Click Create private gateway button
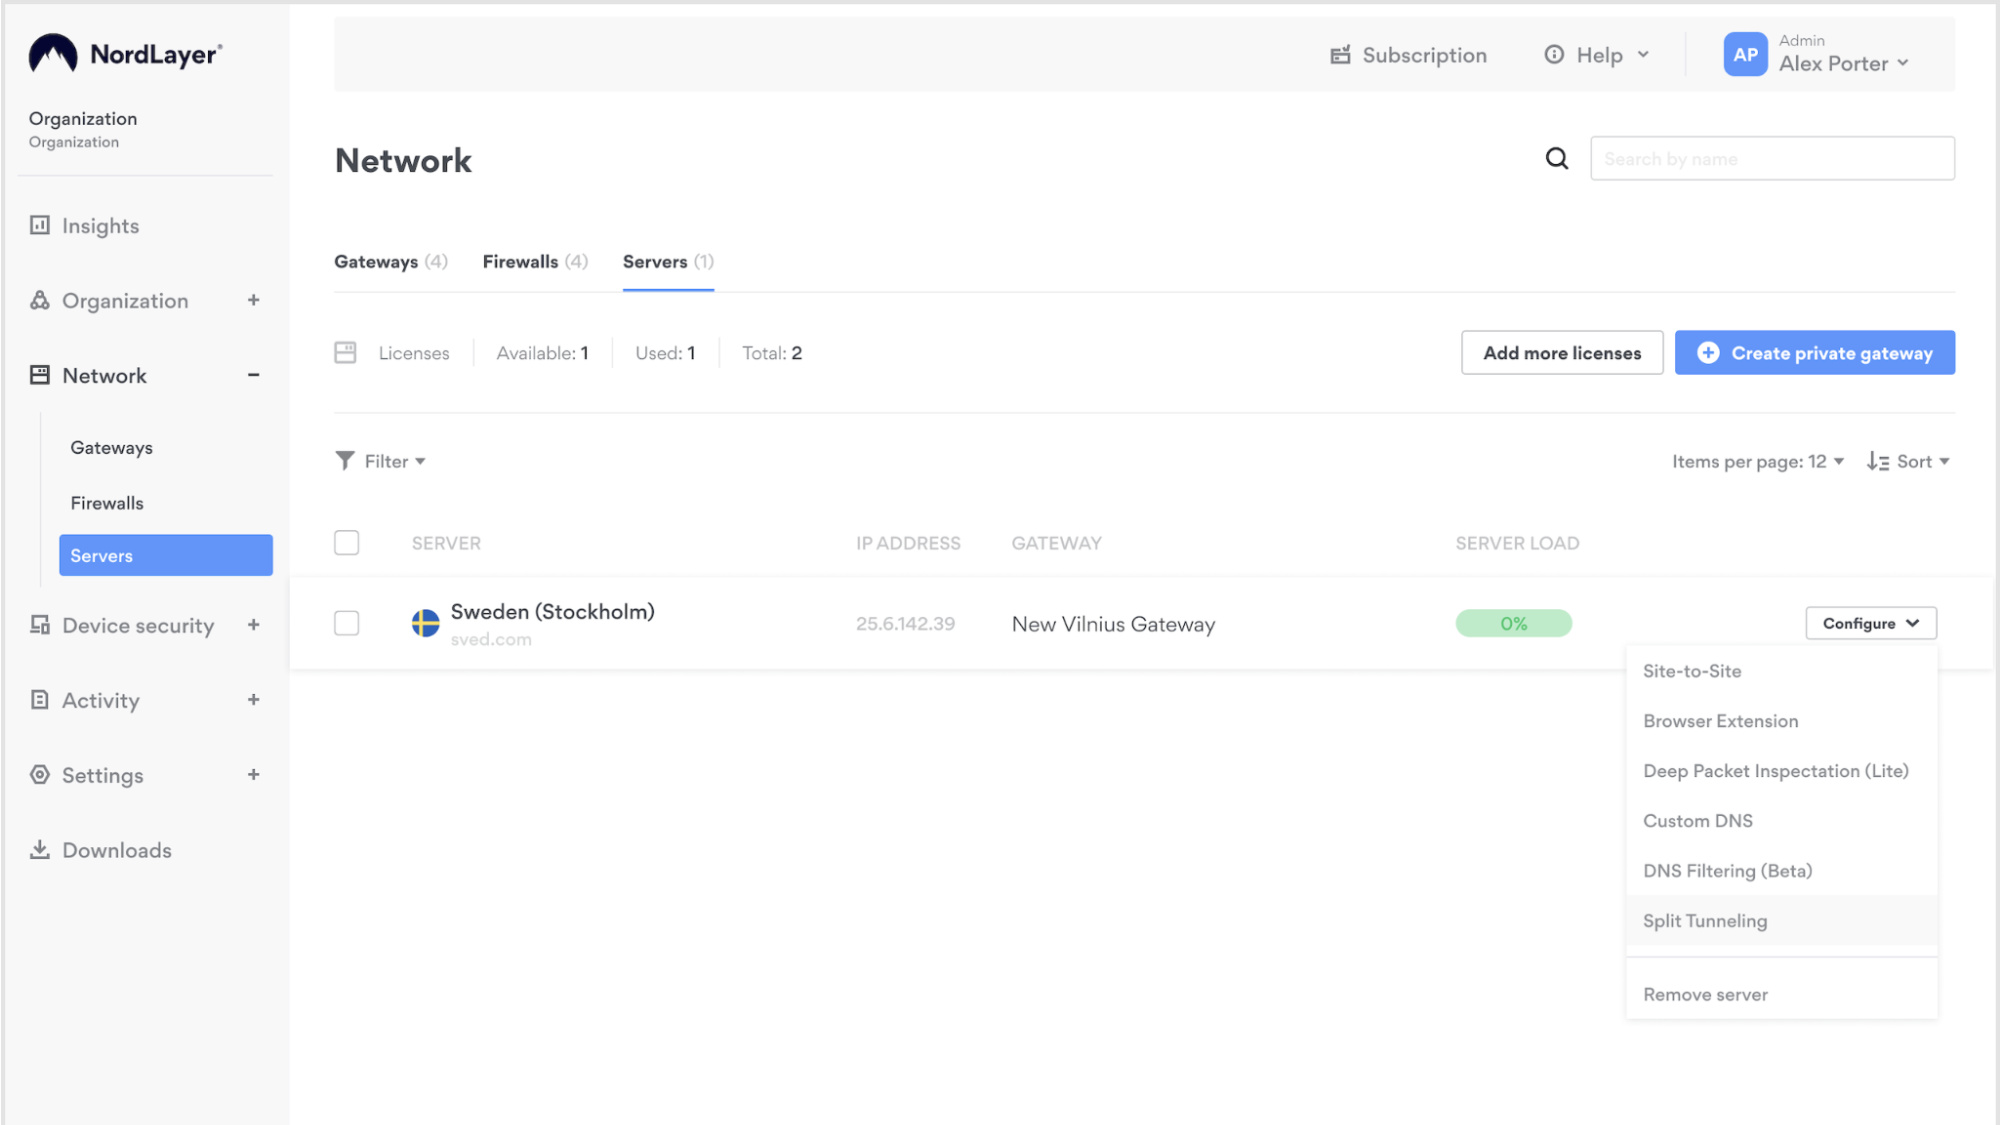Screen dimensions: 2000x1125 click(x=1814, y=353)
